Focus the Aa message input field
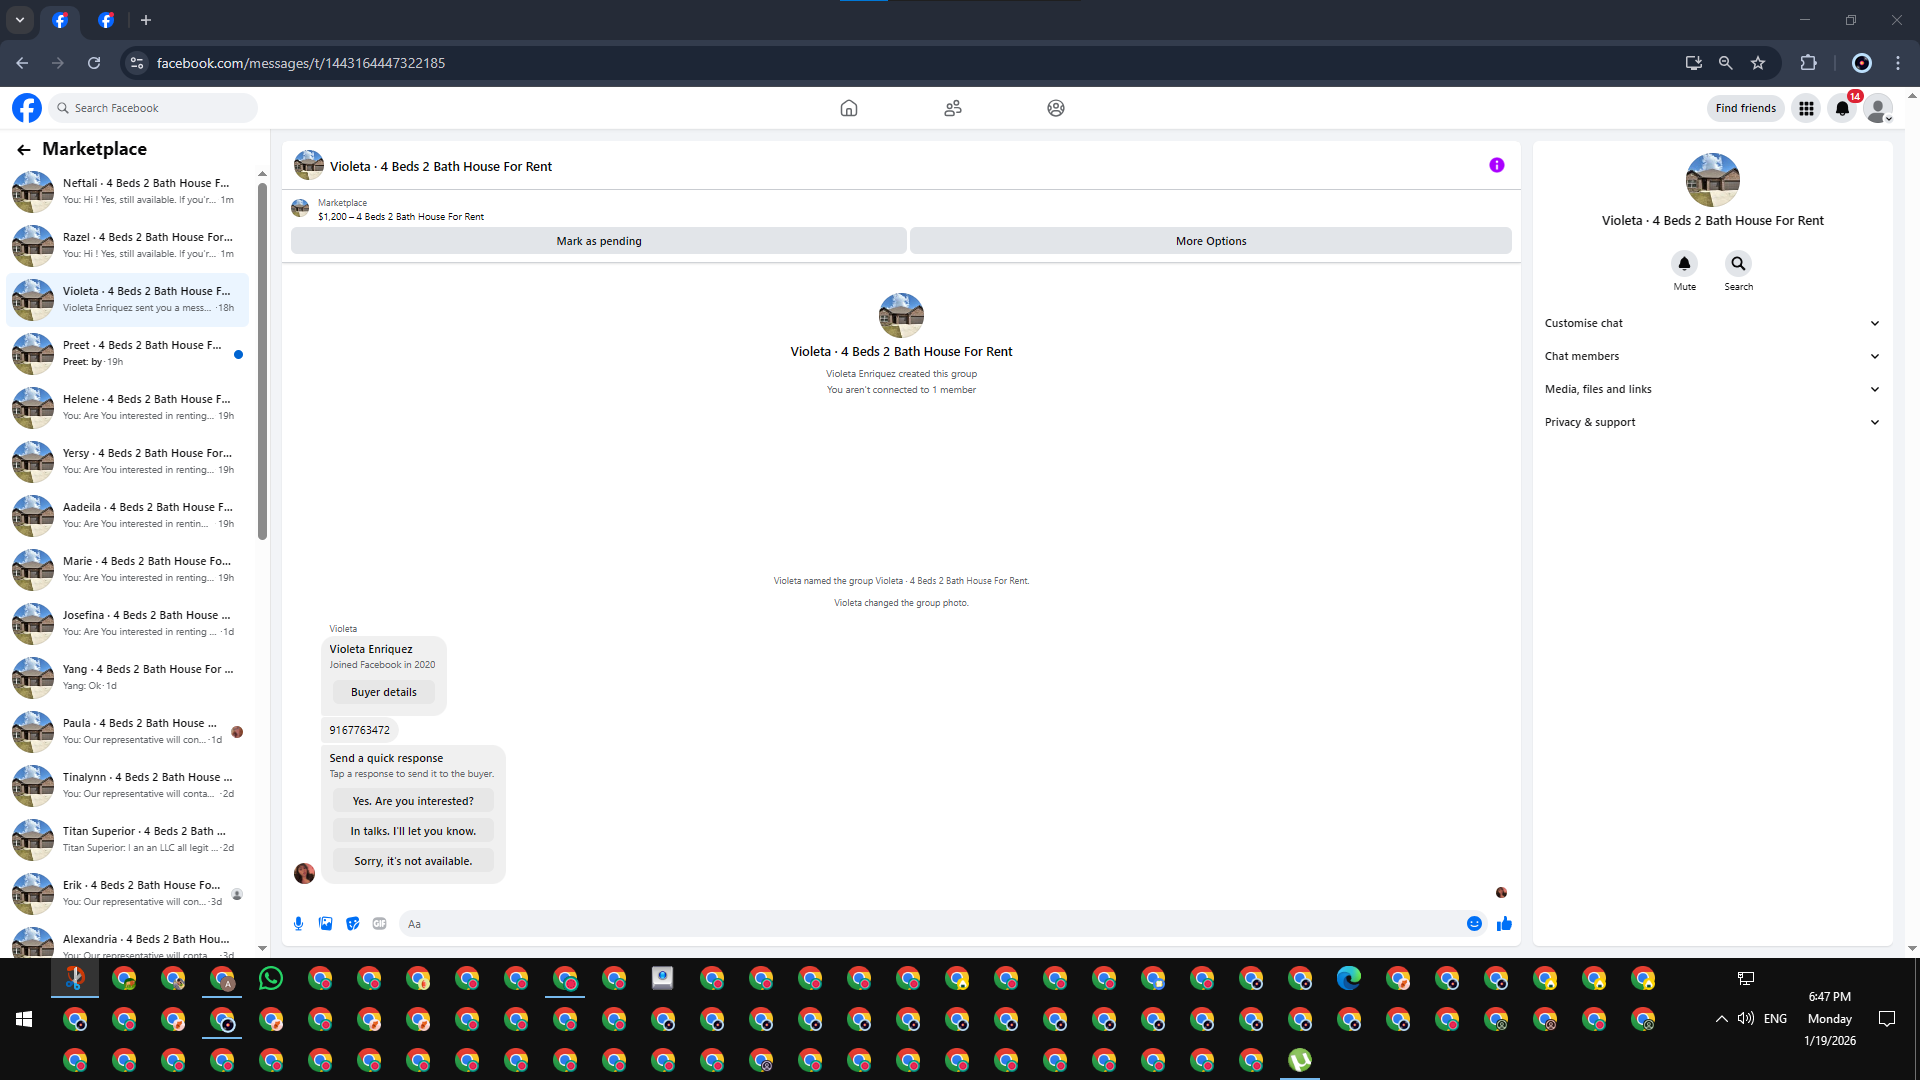The image size is (1920, 1080). click(930, 924)
